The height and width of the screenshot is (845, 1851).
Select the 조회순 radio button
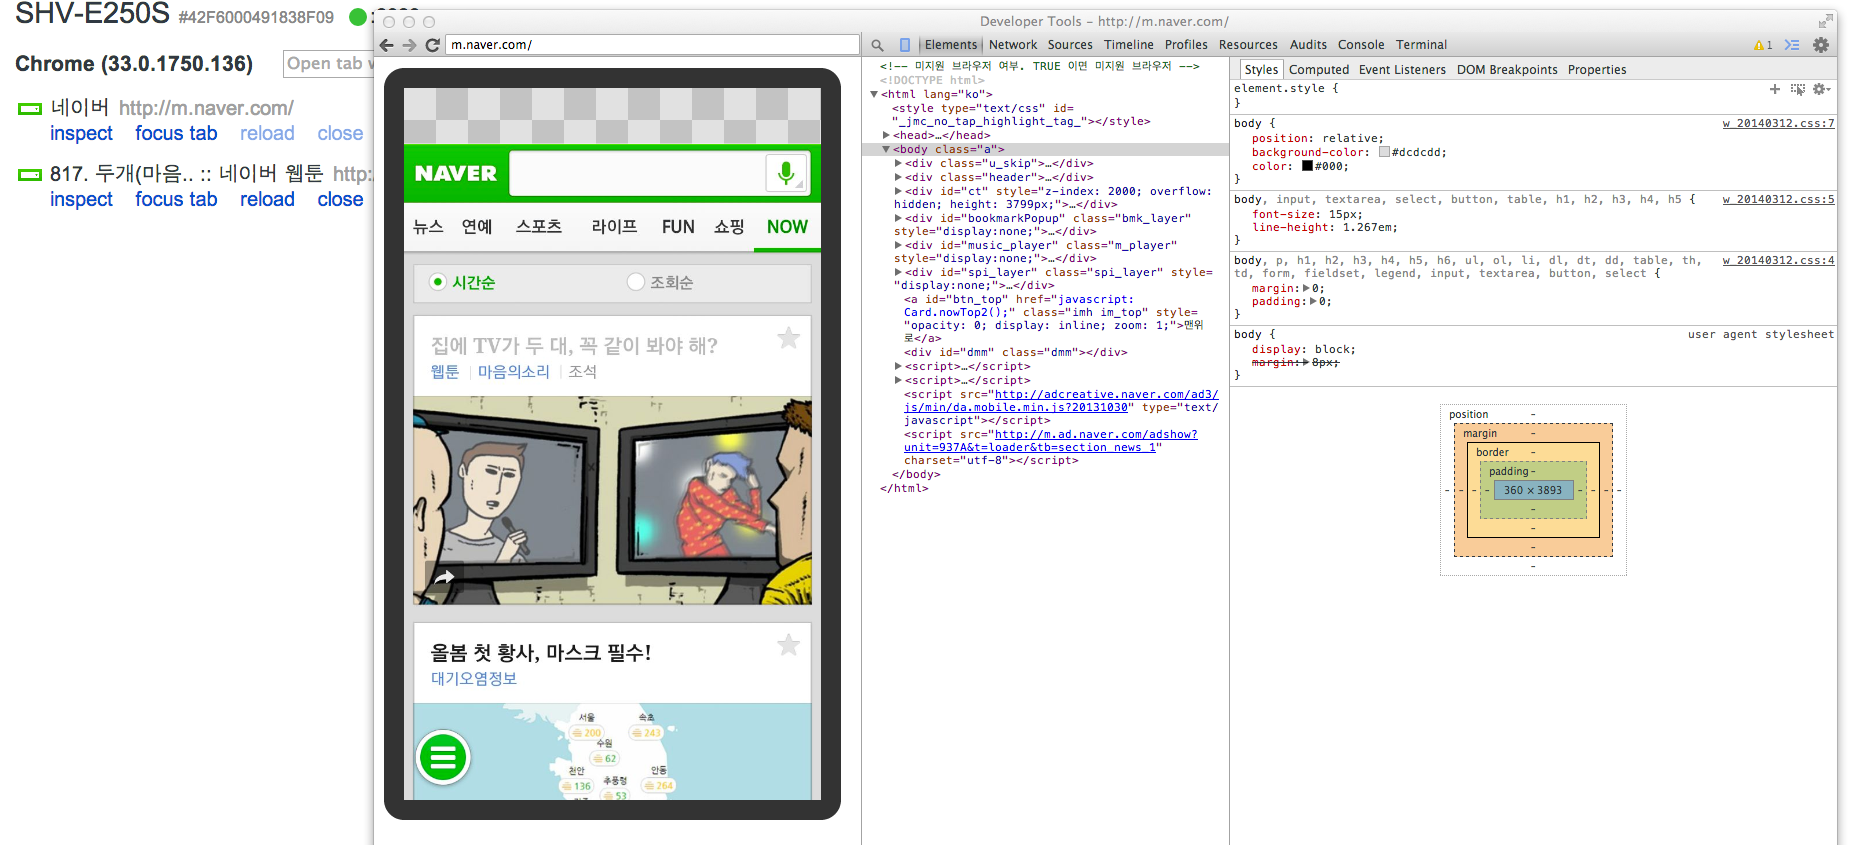point(635,282)
